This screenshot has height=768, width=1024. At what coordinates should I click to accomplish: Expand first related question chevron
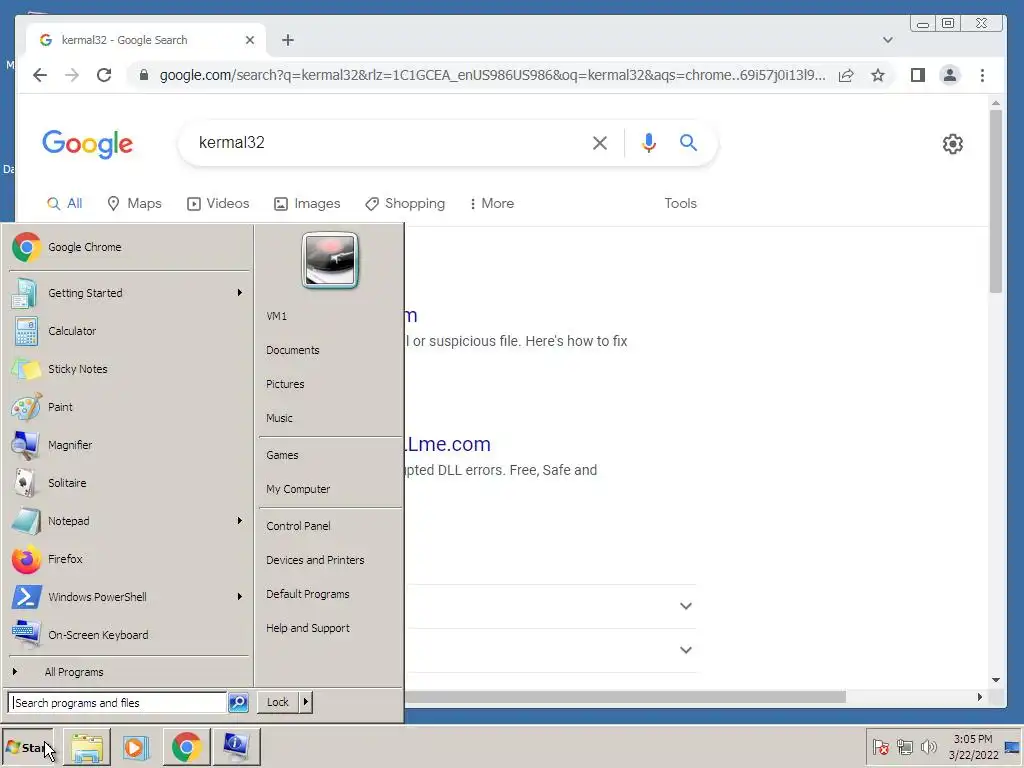[686, 606]
